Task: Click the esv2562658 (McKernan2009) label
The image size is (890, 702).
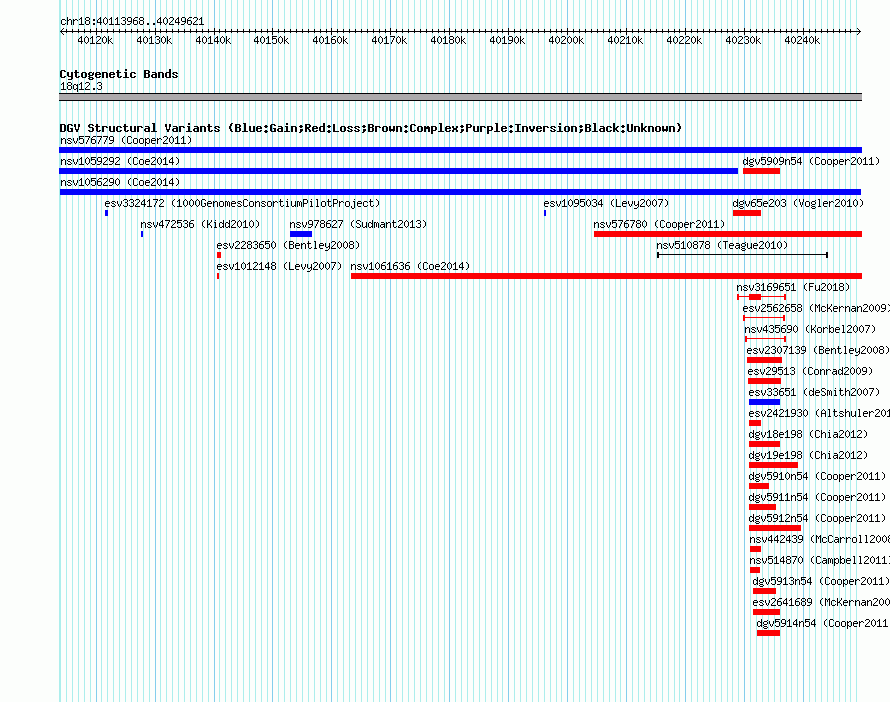Action: 816,308
